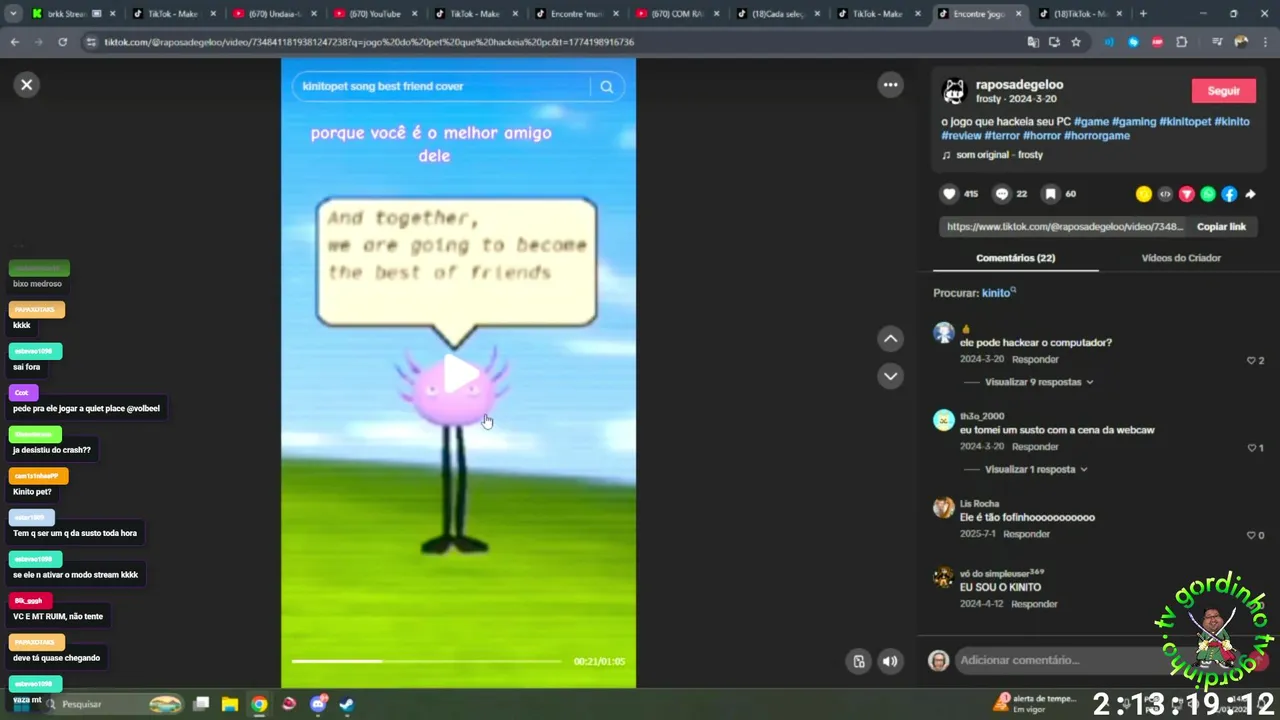This screenshot has height=720, width=1280.
Task: Reload the page
Action: pyautogui.click(x=62, y=42)
